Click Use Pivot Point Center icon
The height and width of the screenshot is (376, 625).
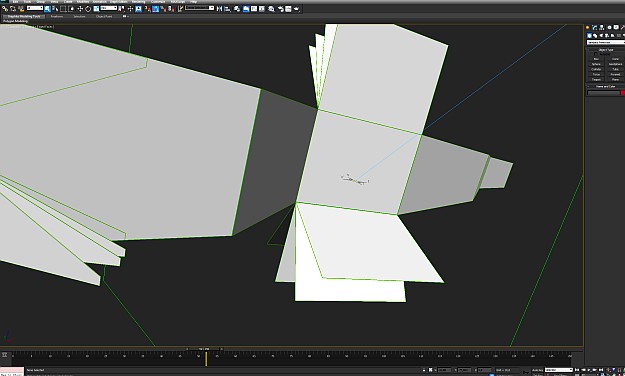[x=121, y=9]
